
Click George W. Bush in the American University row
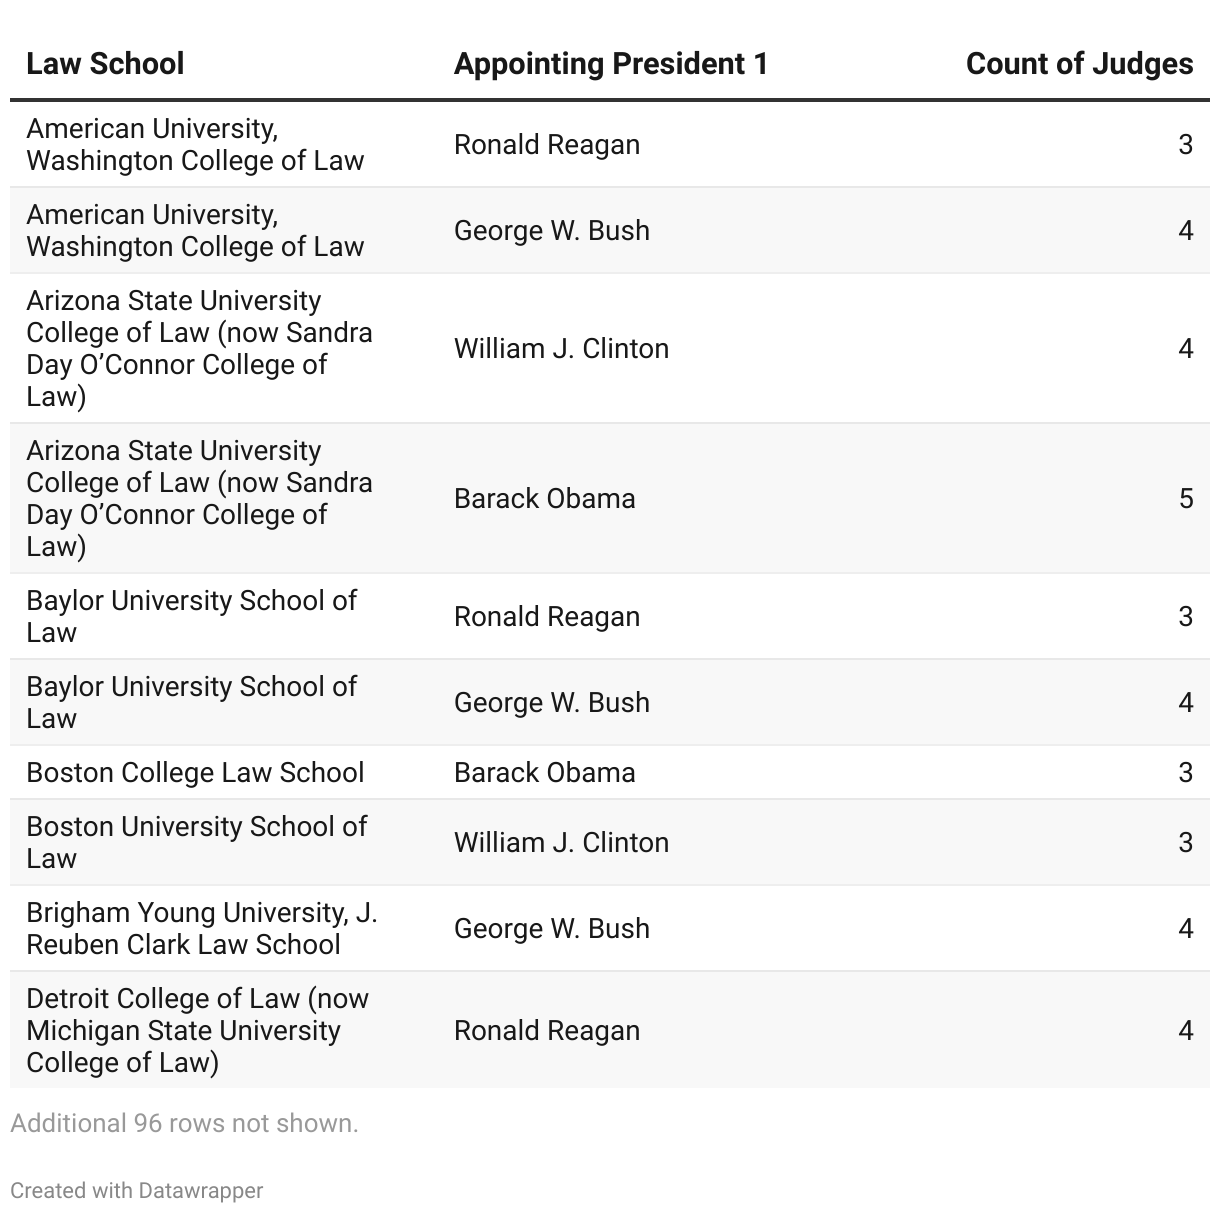tap(551, 230)
